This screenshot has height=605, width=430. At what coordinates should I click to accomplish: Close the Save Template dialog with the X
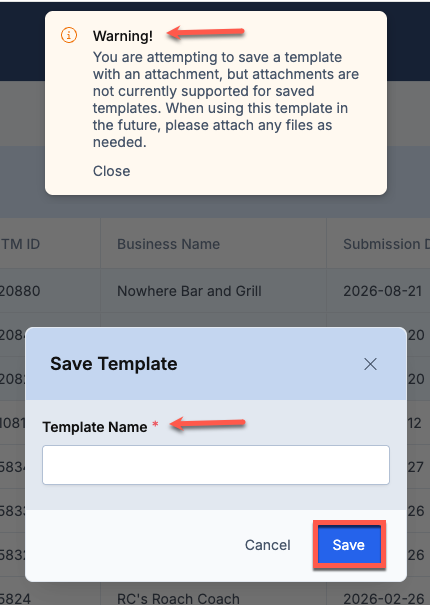(x=370, y=364)
